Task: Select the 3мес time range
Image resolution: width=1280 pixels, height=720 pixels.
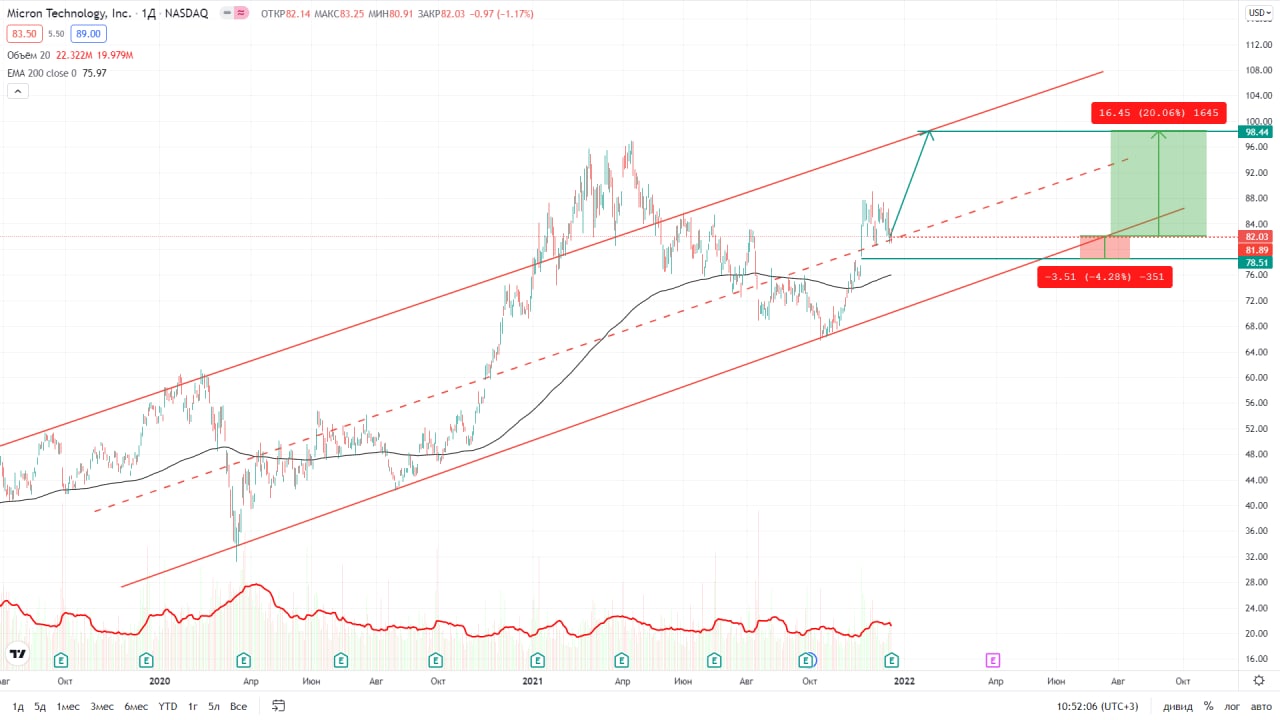Action: [102, 706]
